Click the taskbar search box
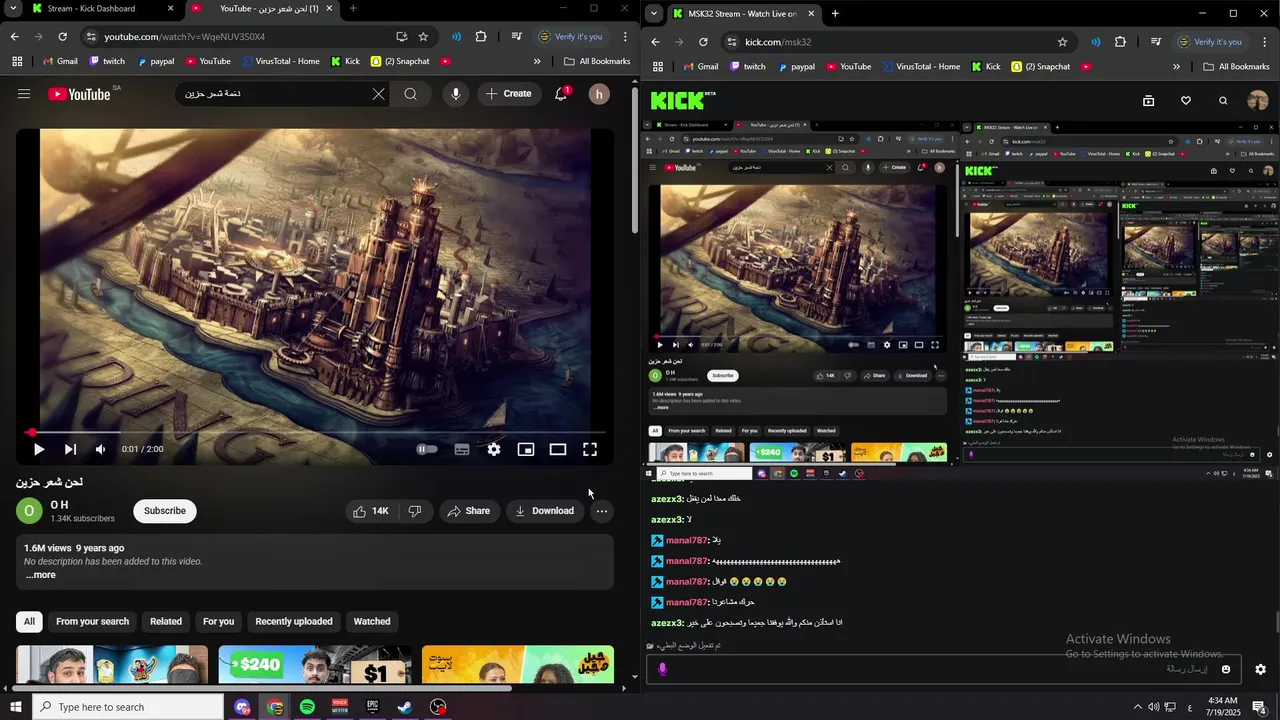This screenshot has height=720, width=1280. (128, 707)
